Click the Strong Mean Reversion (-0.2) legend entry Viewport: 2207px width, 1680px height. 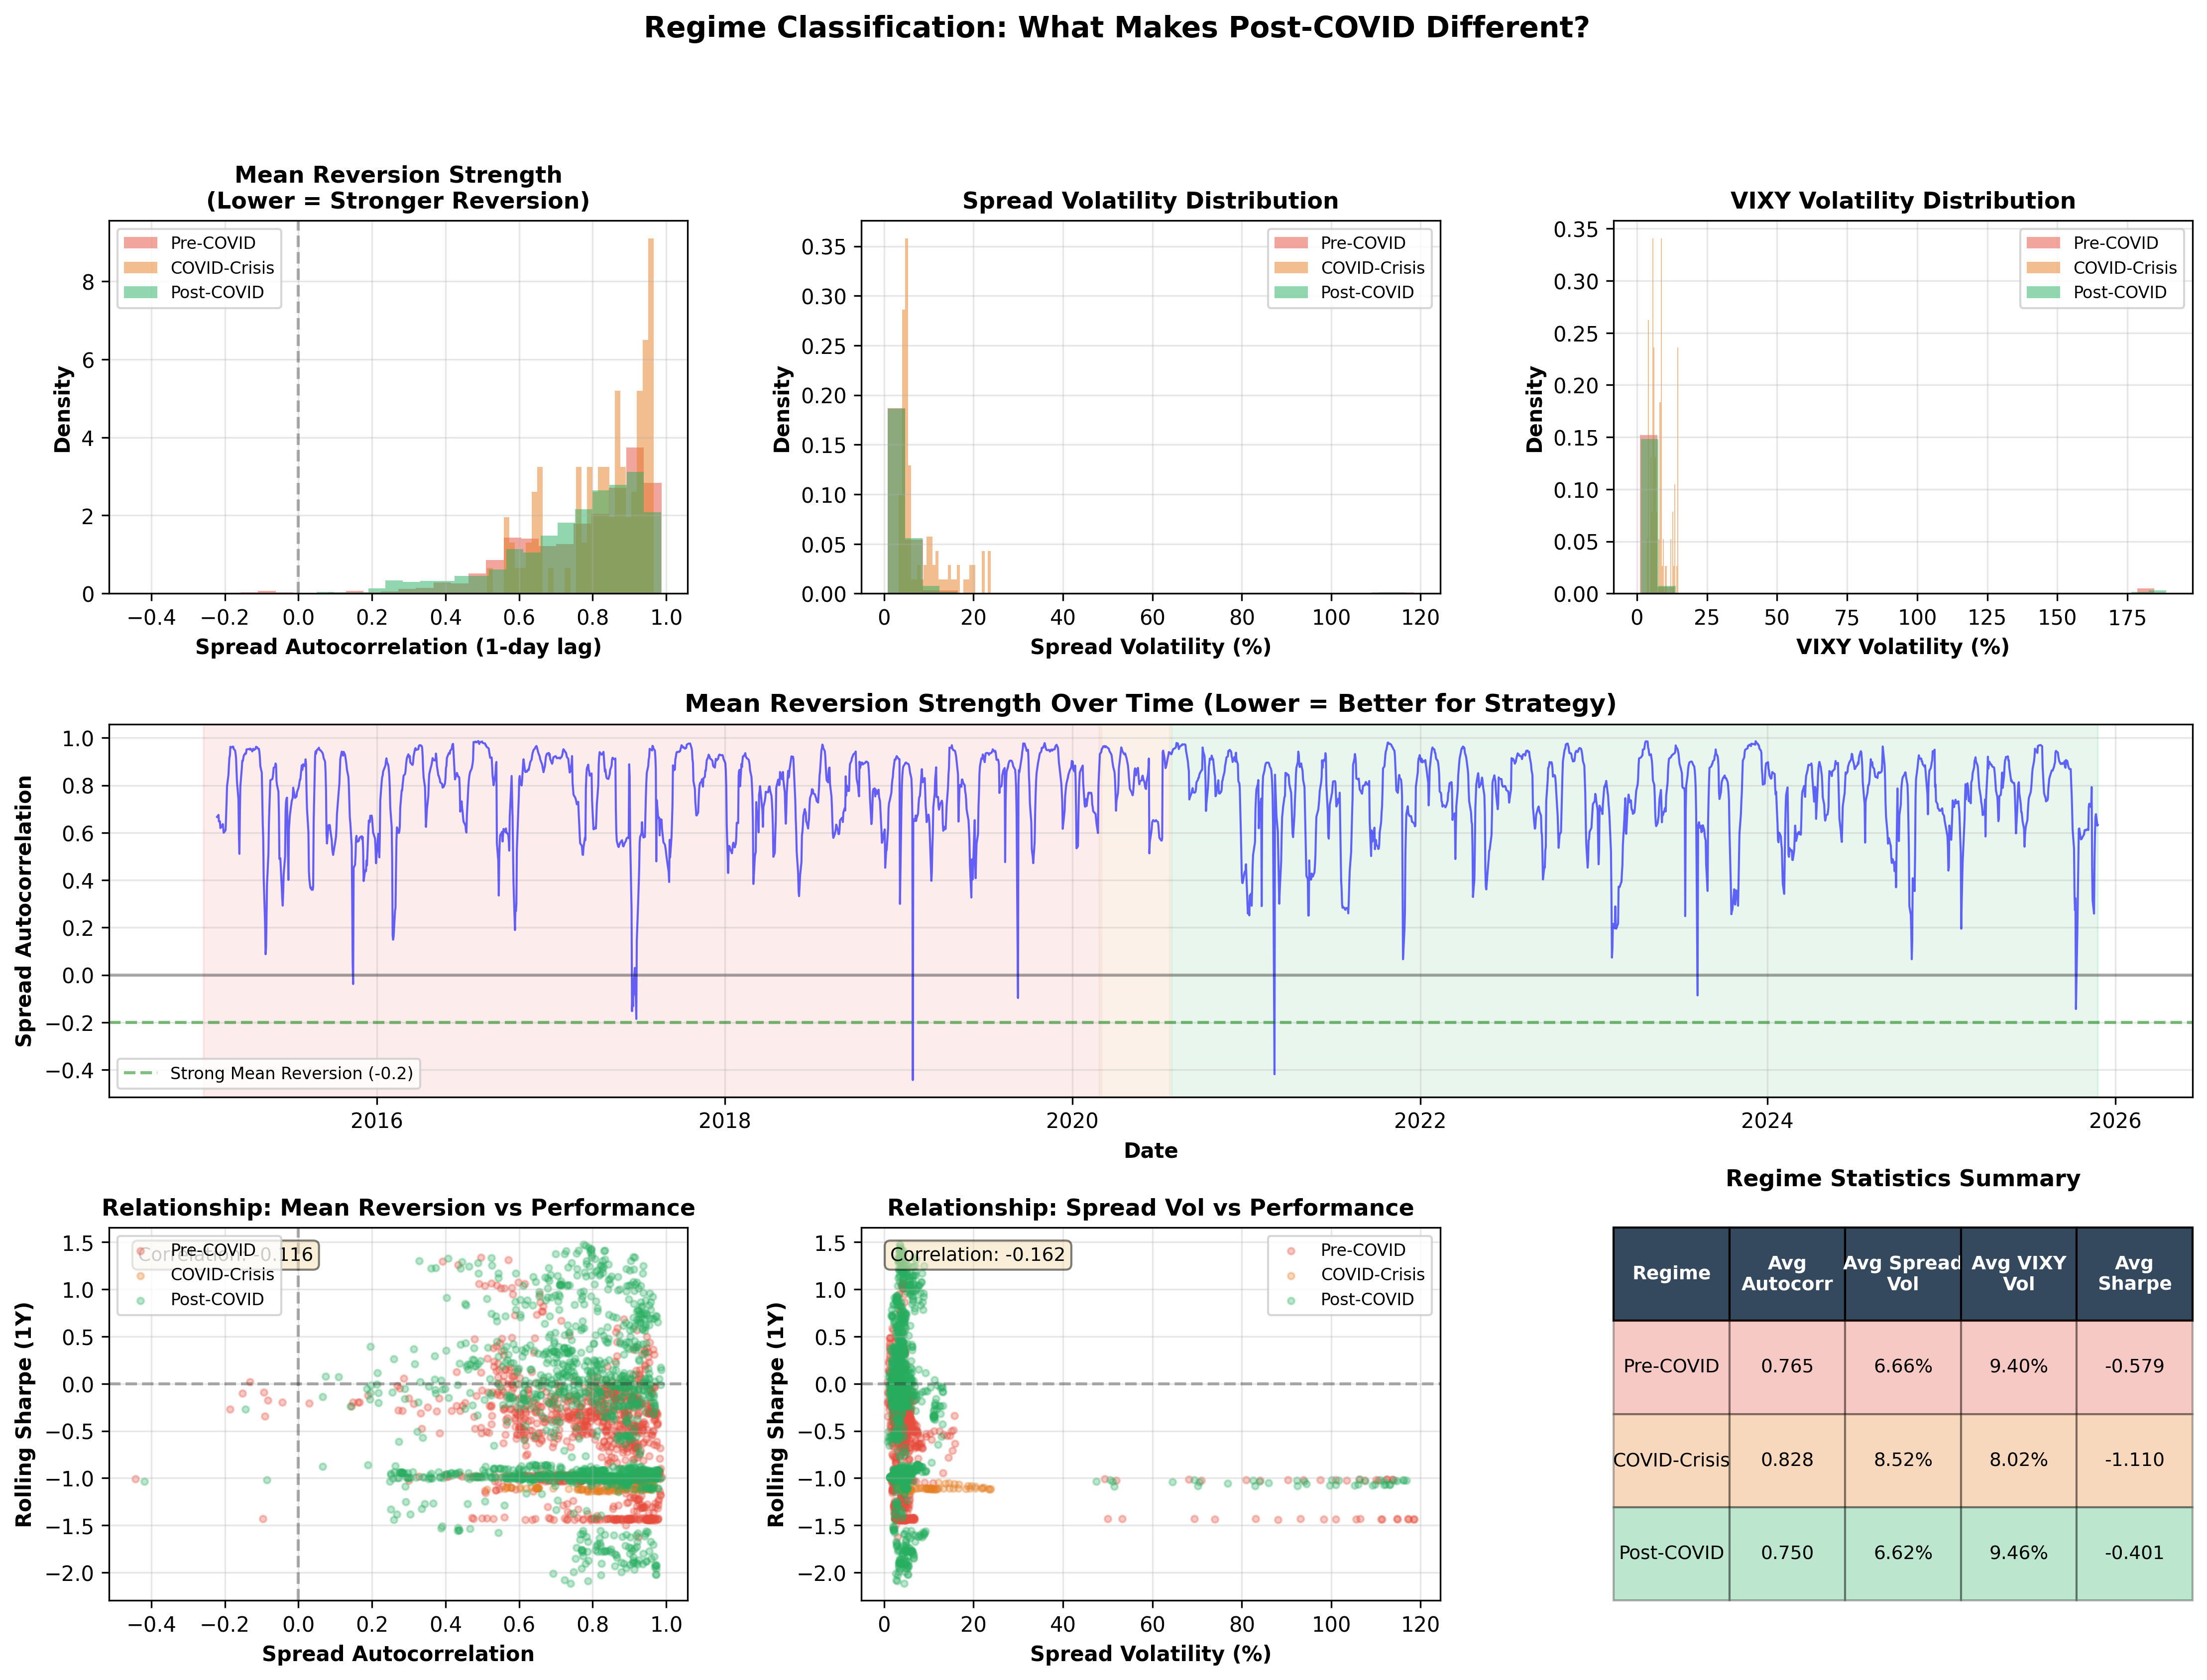268,1073
